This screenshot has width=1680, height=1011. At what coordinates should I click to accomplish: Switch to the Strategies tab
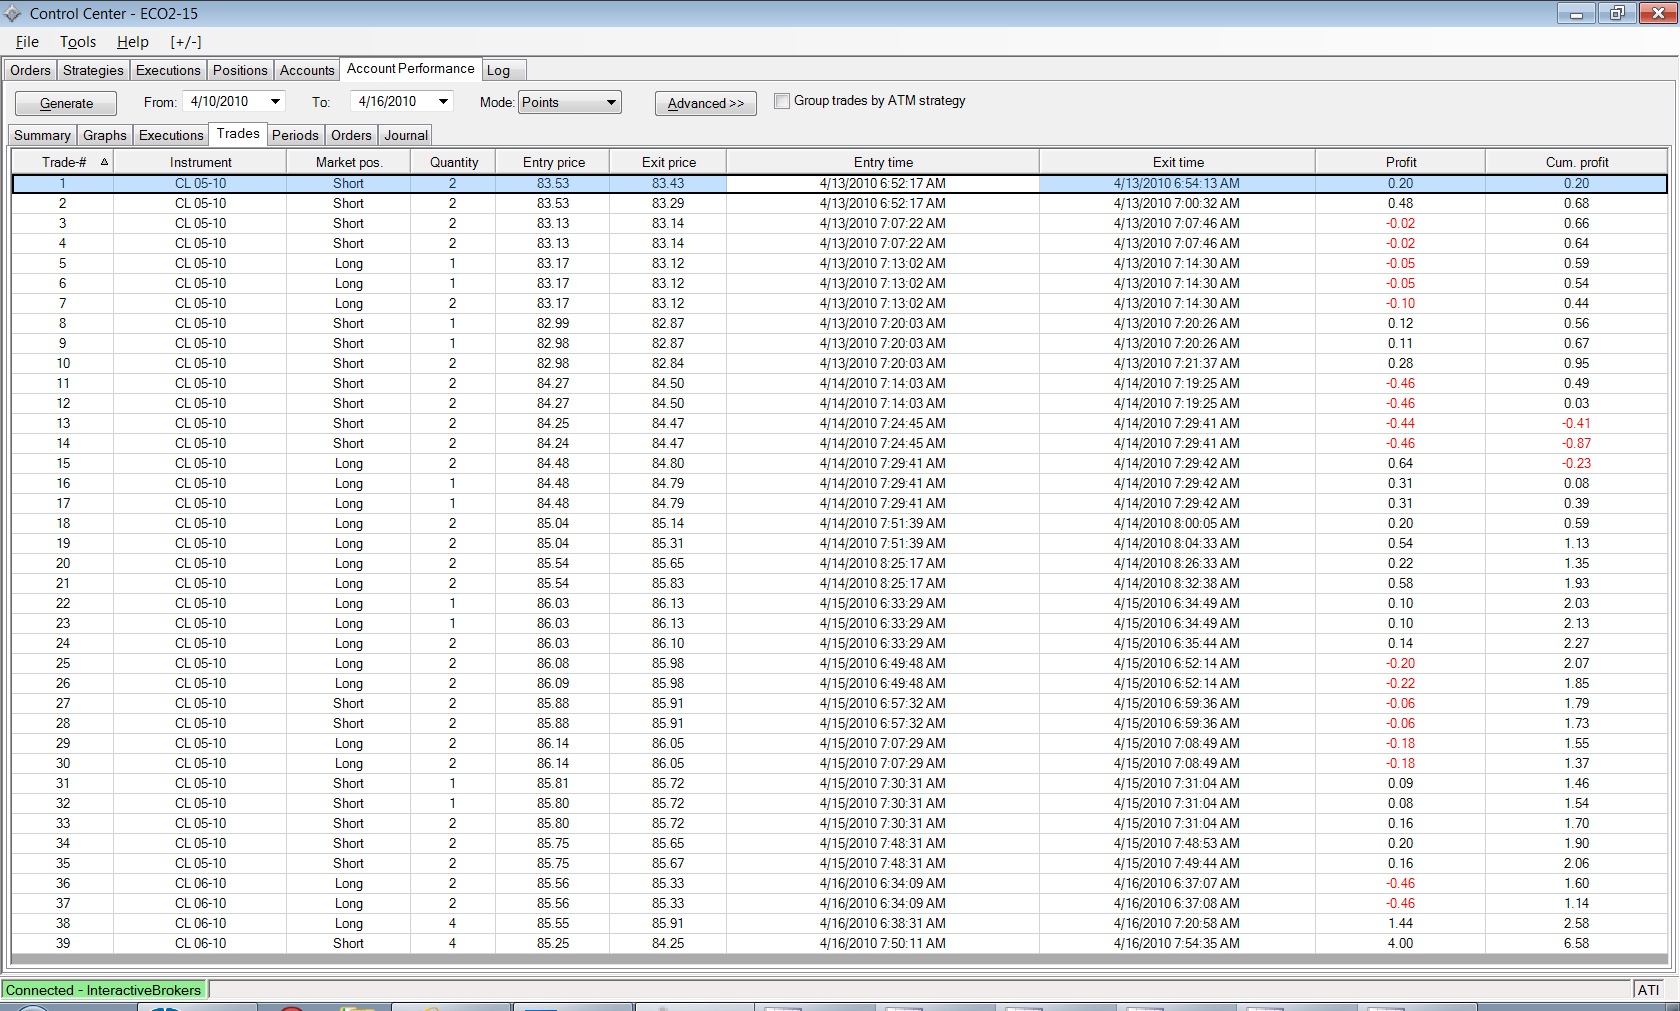(93, 70)
